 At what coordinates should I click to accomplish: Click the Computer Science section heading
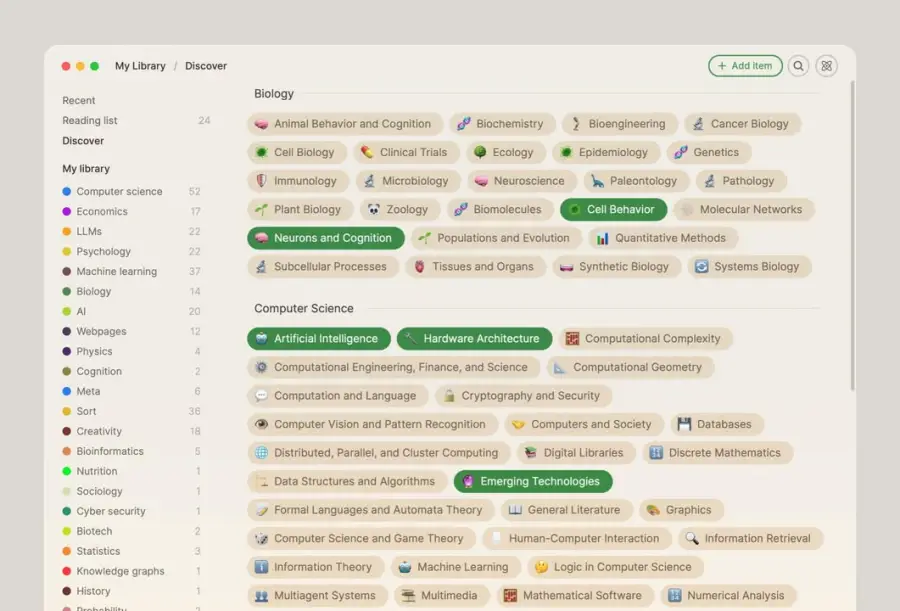click(x=304, y=308)
